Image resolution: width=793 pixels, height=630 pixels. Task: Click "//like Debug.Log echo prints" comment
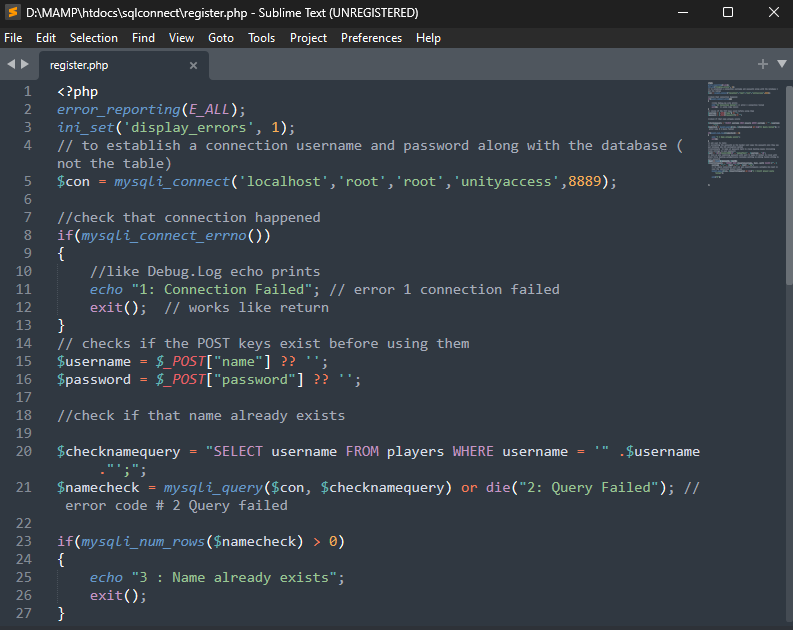(x=205, y=272)
